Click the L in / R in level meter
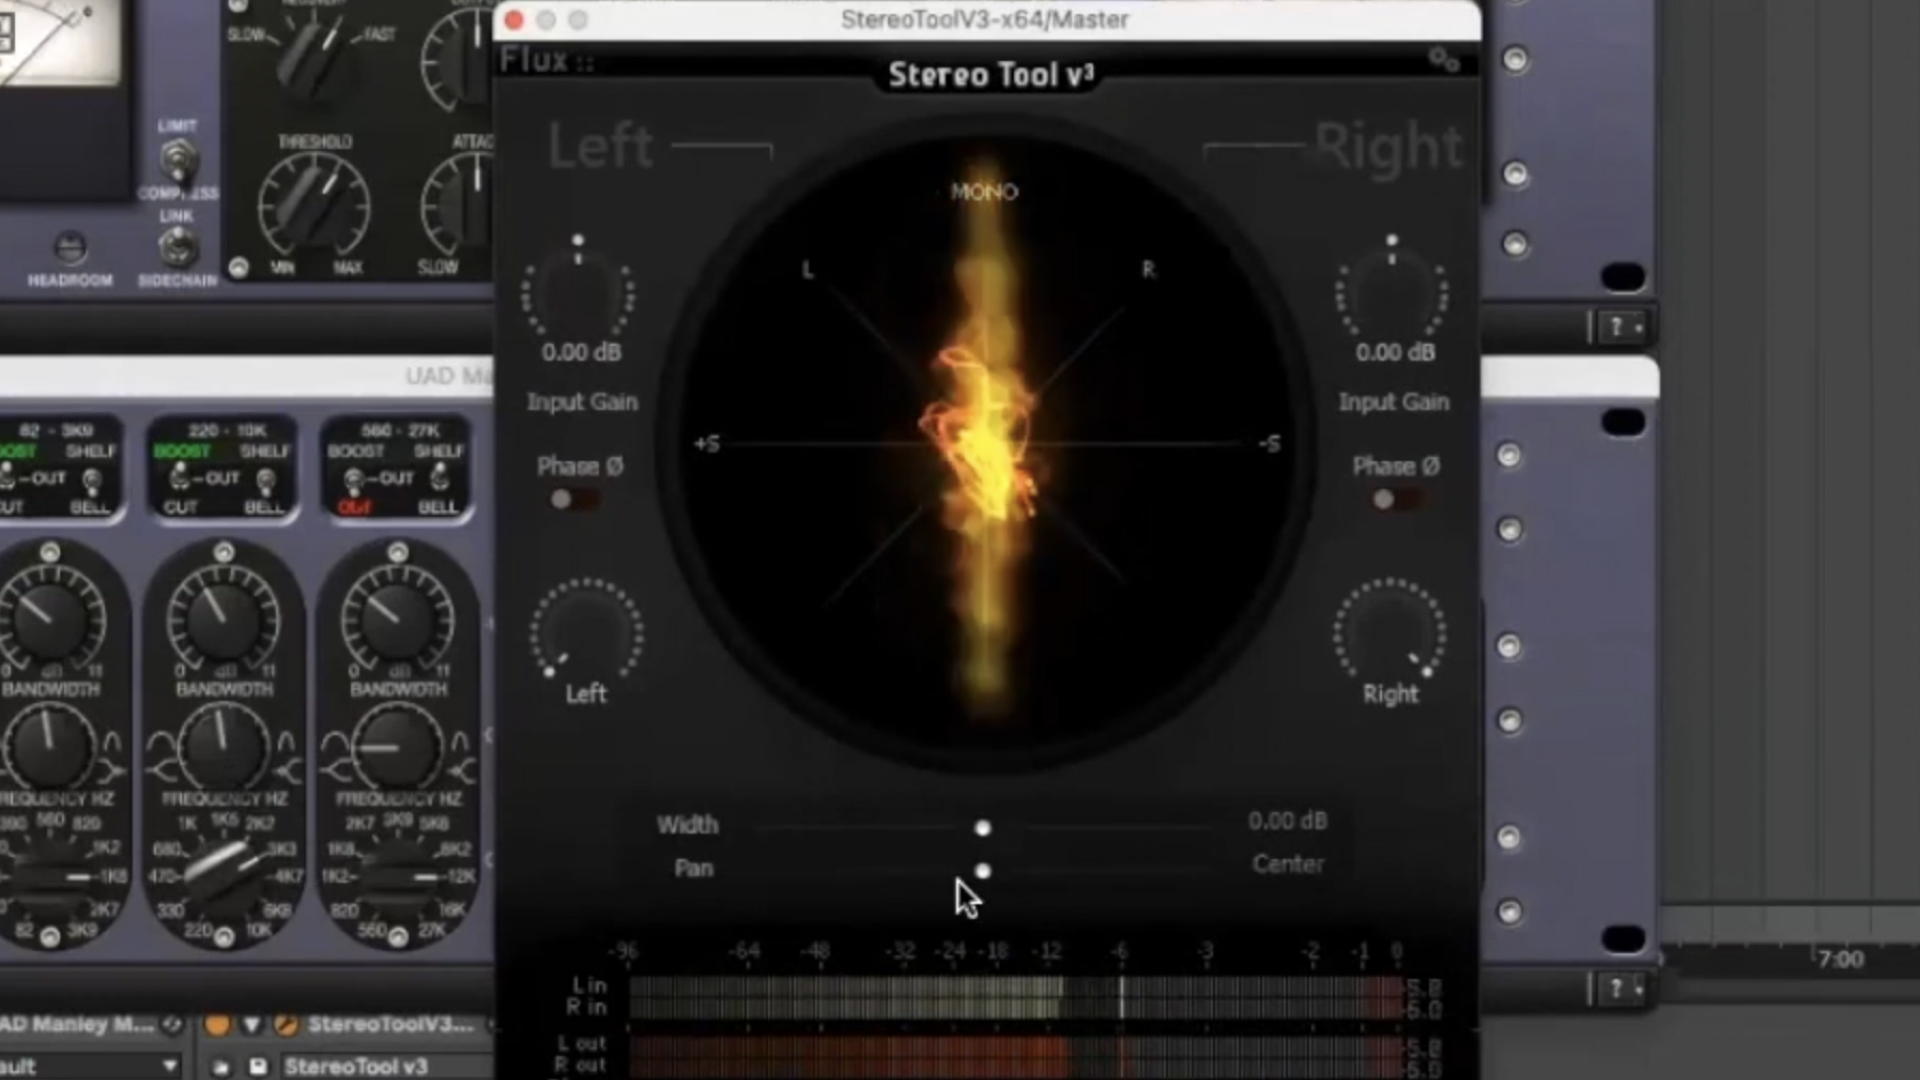Screen dimensions: 1920x1080 [1015, 997]
